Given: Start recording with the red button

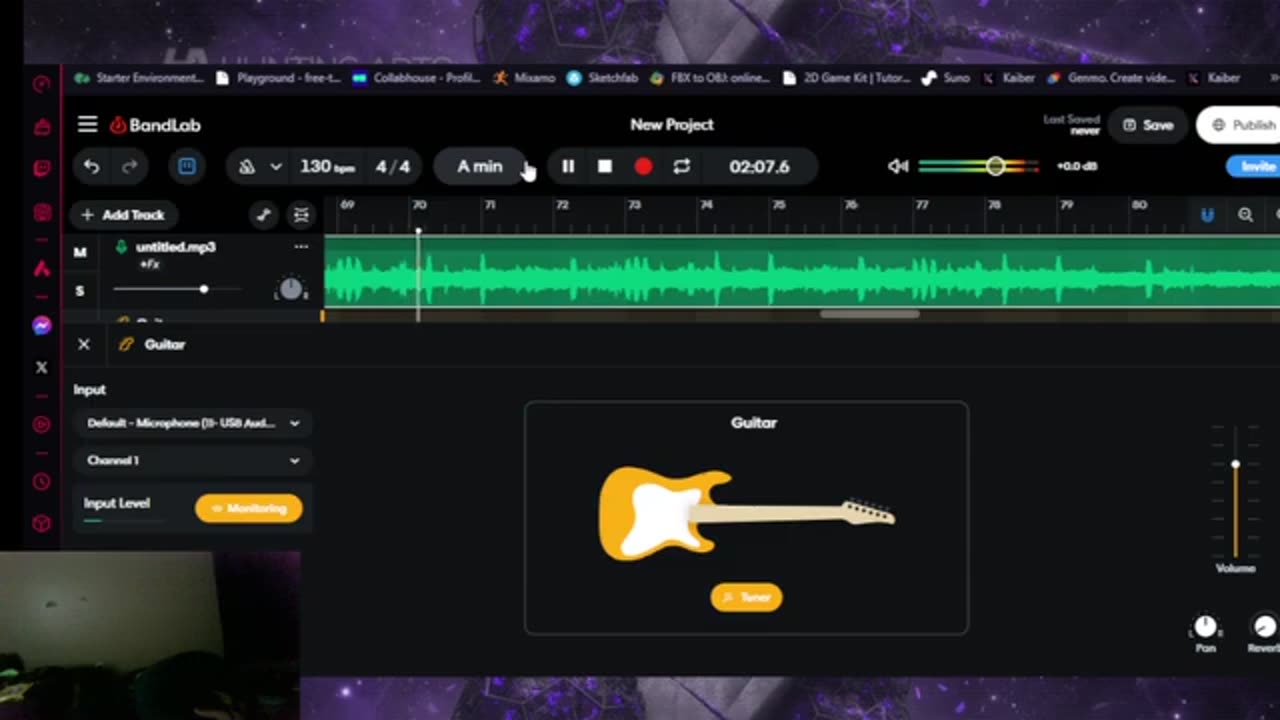Looking at the screenshot, I should [643, 167].
